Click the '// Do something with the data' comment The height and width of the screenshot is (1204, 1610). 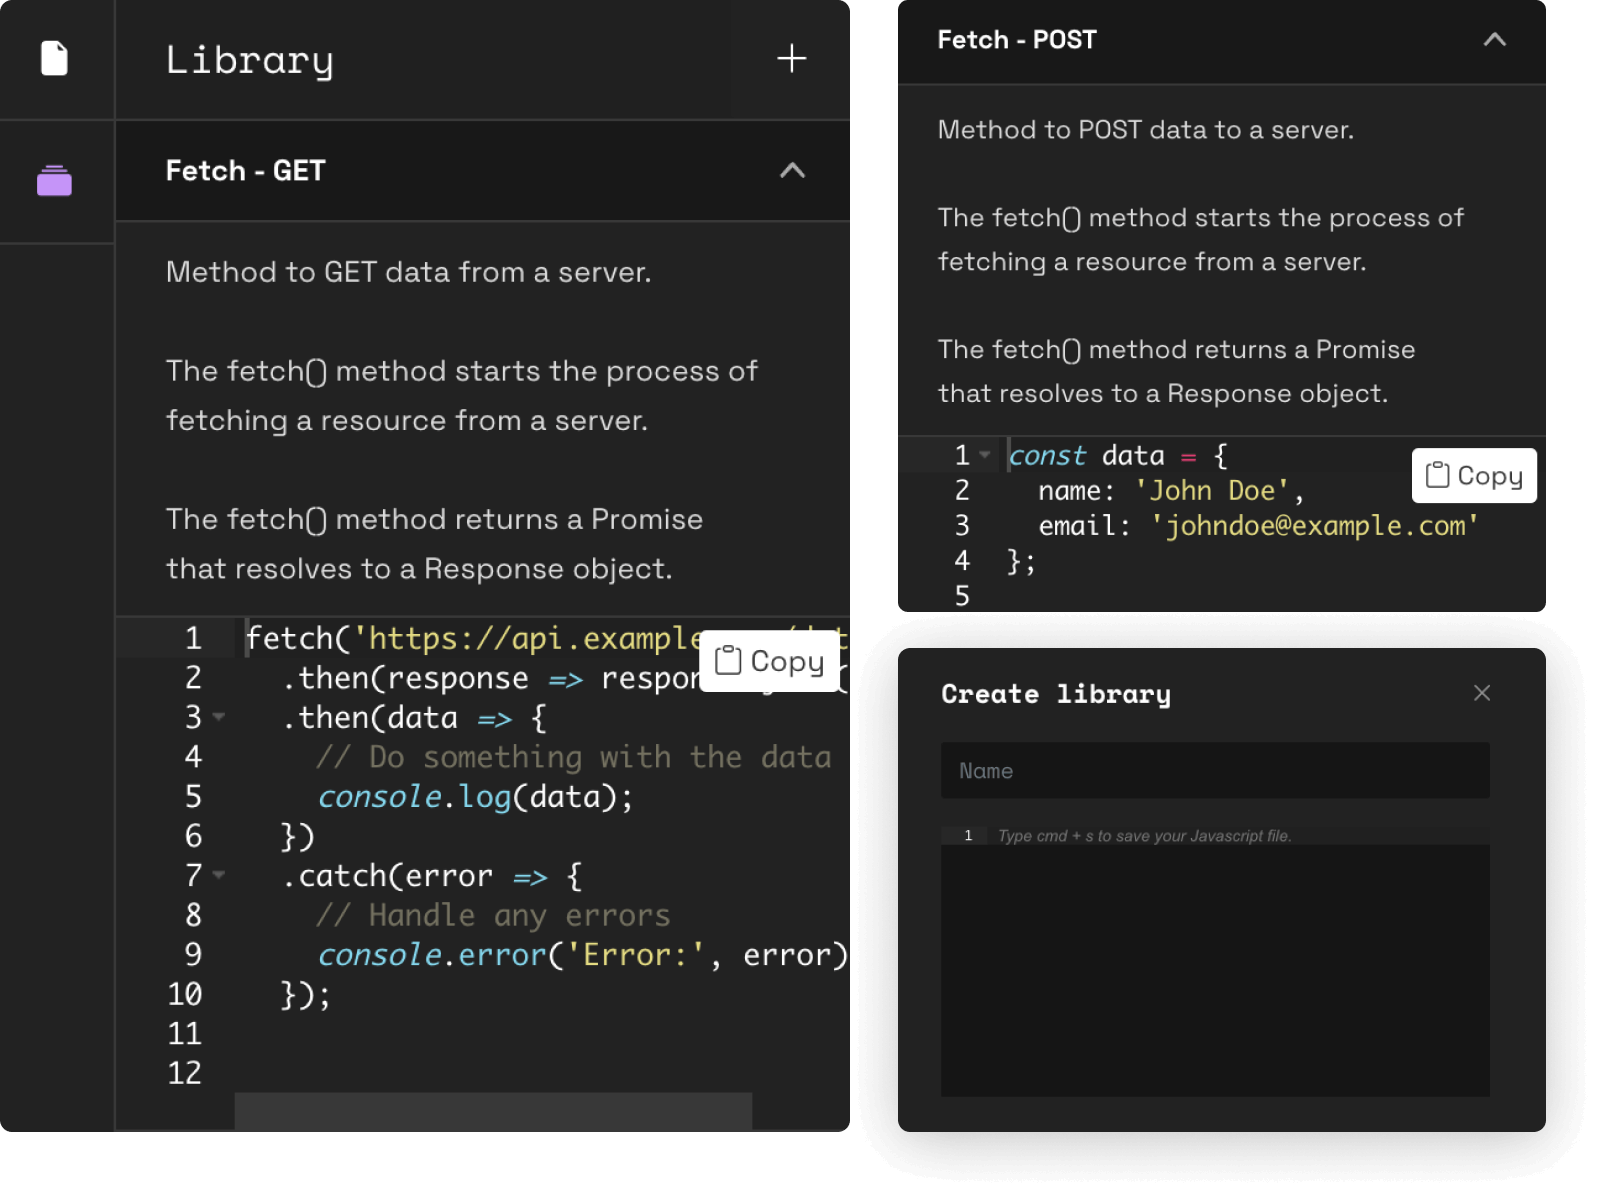pos(574,757)
